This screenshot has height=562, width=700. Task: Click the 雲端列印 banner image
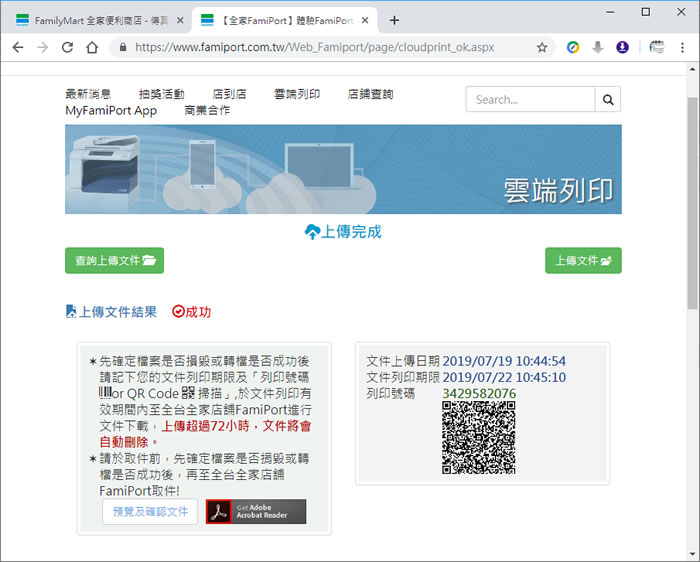coord(343,169)
